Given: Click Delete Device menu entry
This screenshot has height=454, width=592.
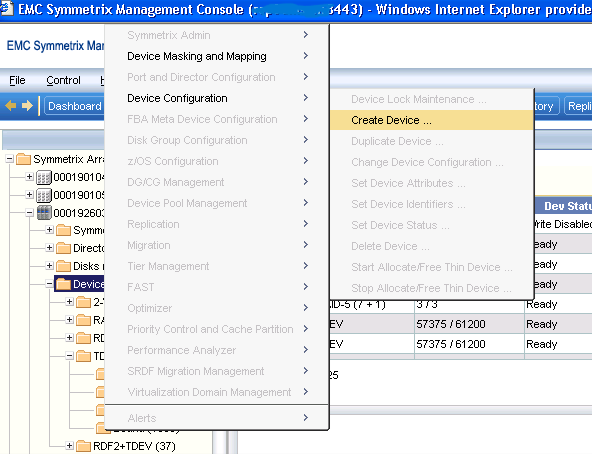Looking at the screenshot, I should coord(432,246).
